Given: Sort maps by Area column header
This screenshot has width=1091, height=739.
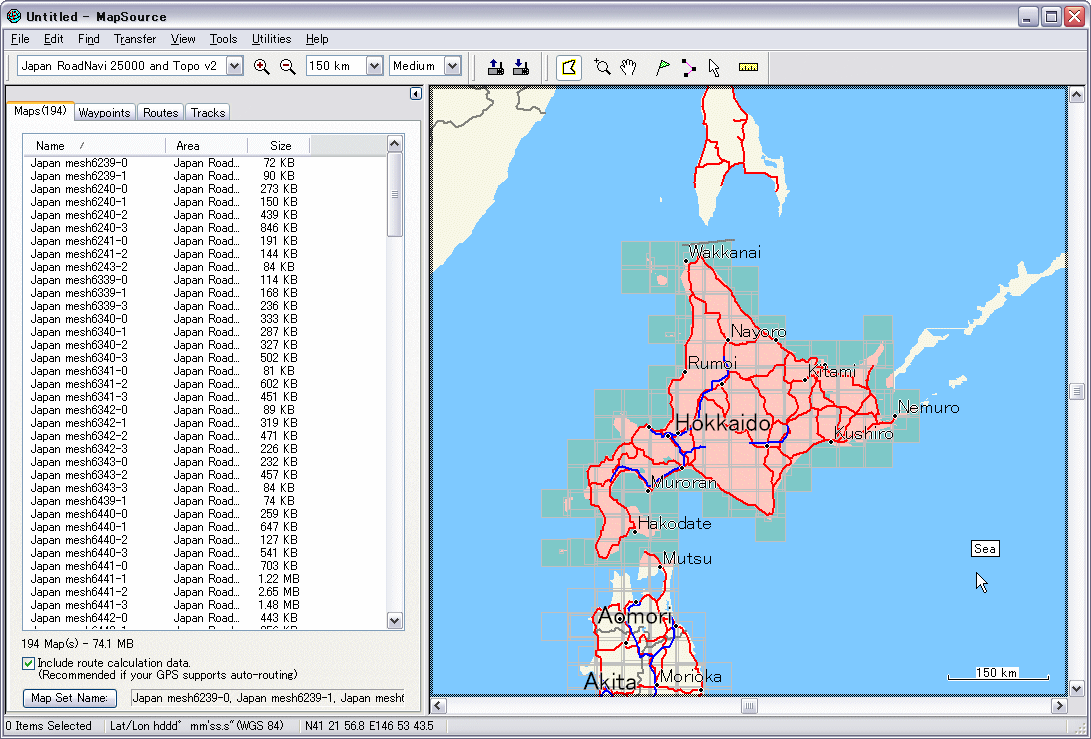Looking at the screenshot, I should coord(207,145).
